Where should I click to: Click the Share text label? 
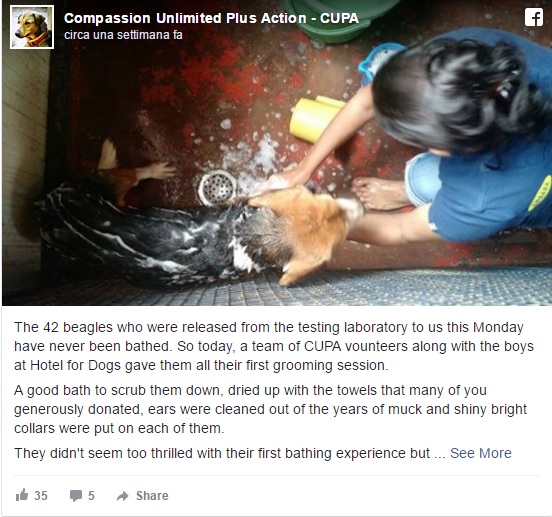(x=152, y=496)
